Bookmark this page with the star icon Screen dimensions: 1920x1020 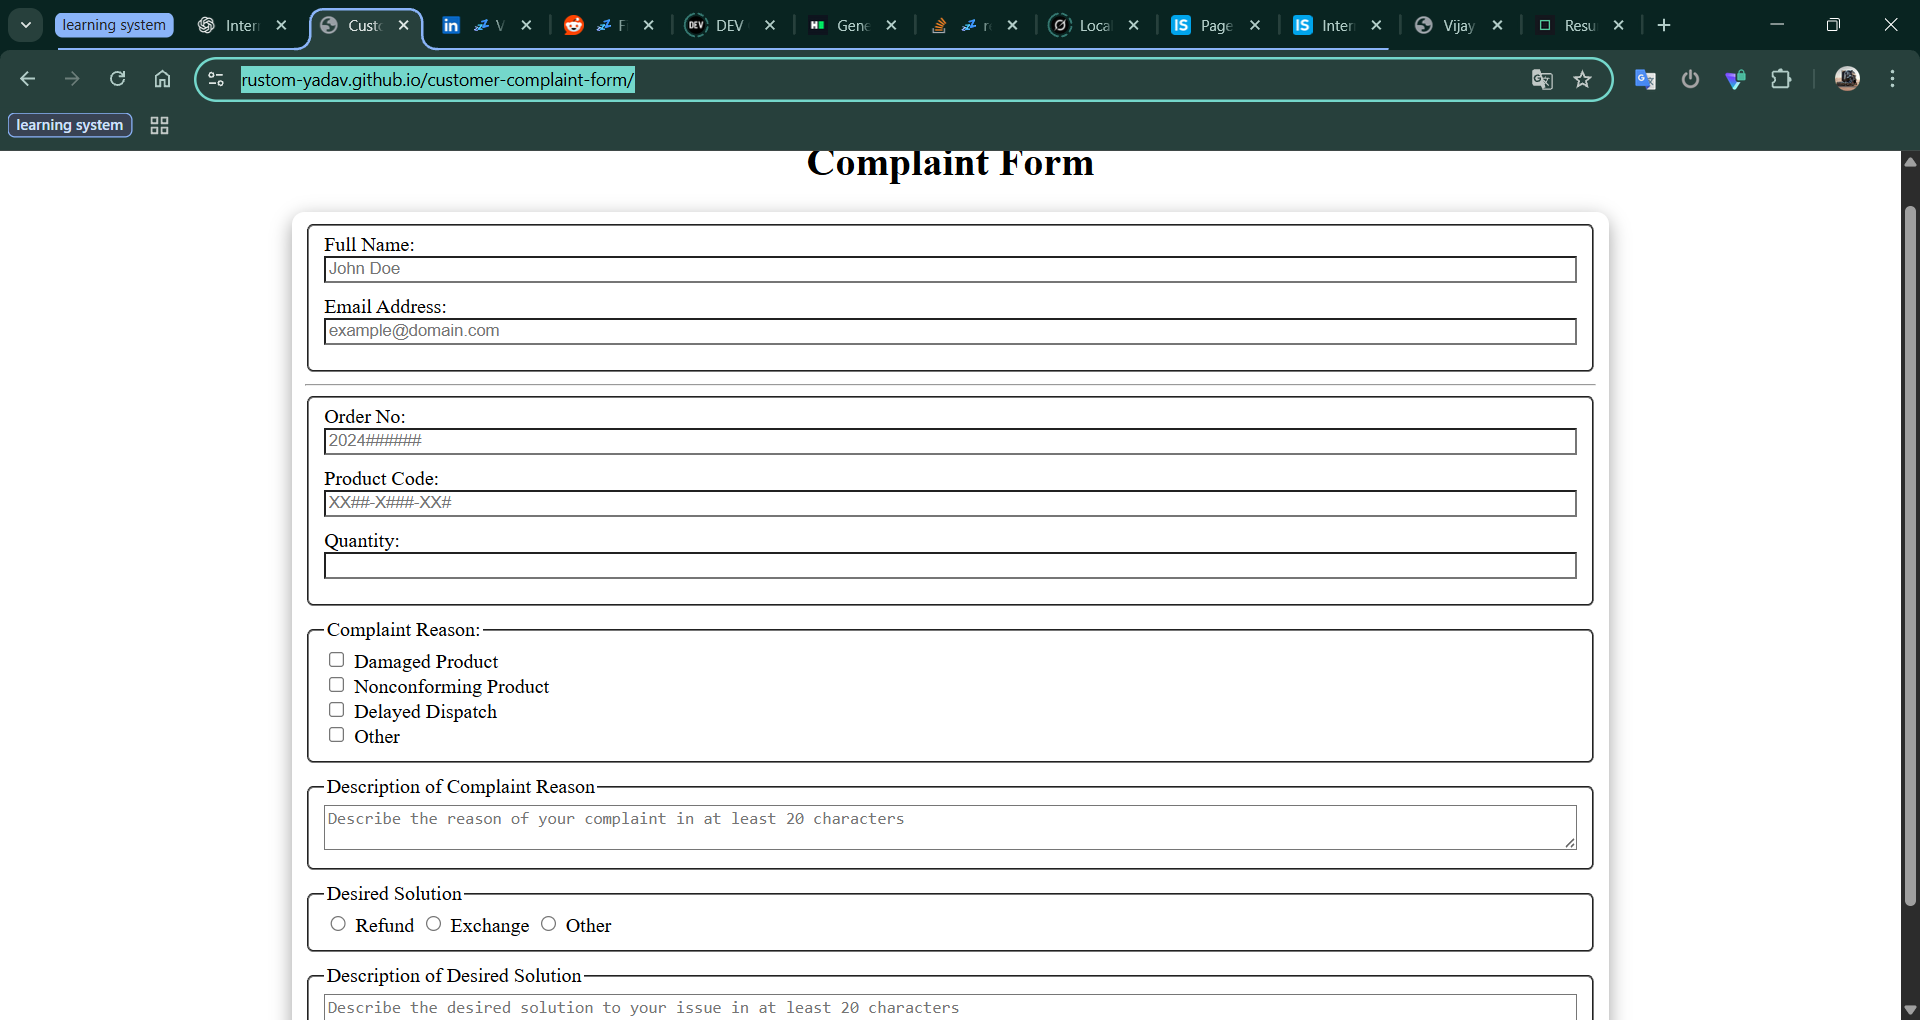tap(1582, 79)
